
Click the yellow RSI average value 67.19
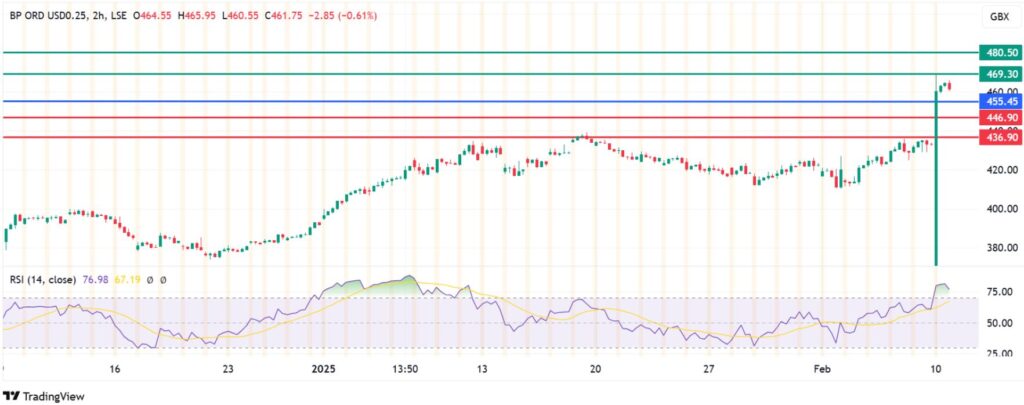125,281
